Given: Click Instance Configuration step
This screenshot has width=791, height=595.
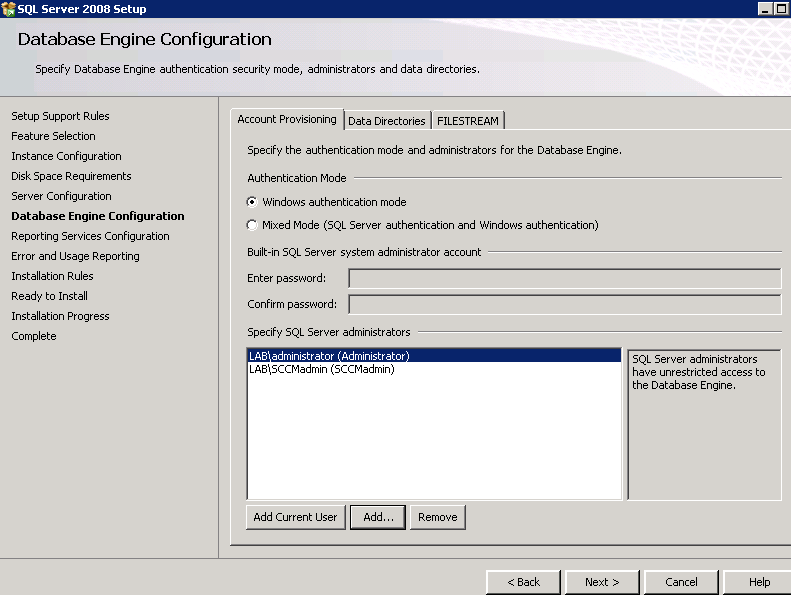Looking at the screenshot, I should point(66,156).
